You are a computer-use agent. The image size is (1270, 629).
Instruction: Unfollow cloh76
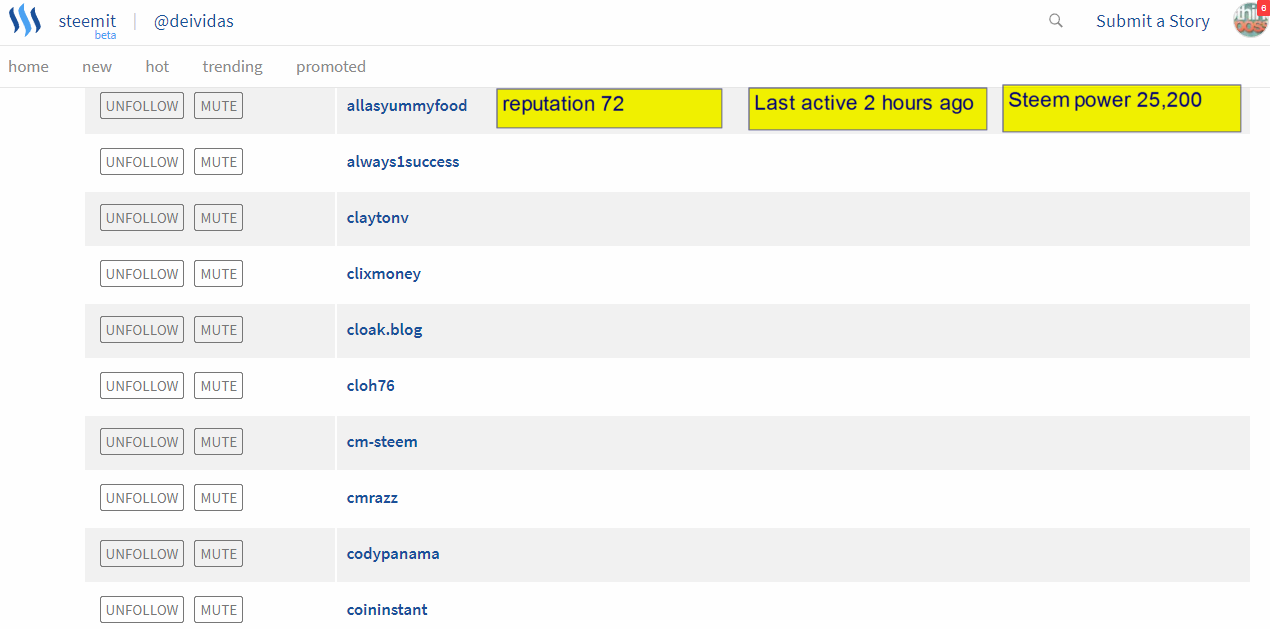coord(142,386)
